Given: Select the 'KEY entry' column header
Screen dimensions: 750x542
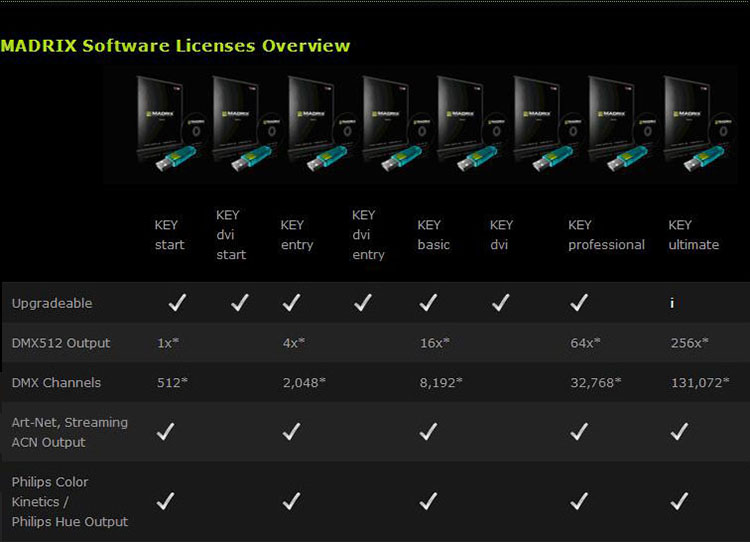Looking at the screenshot, I should 297,235.
